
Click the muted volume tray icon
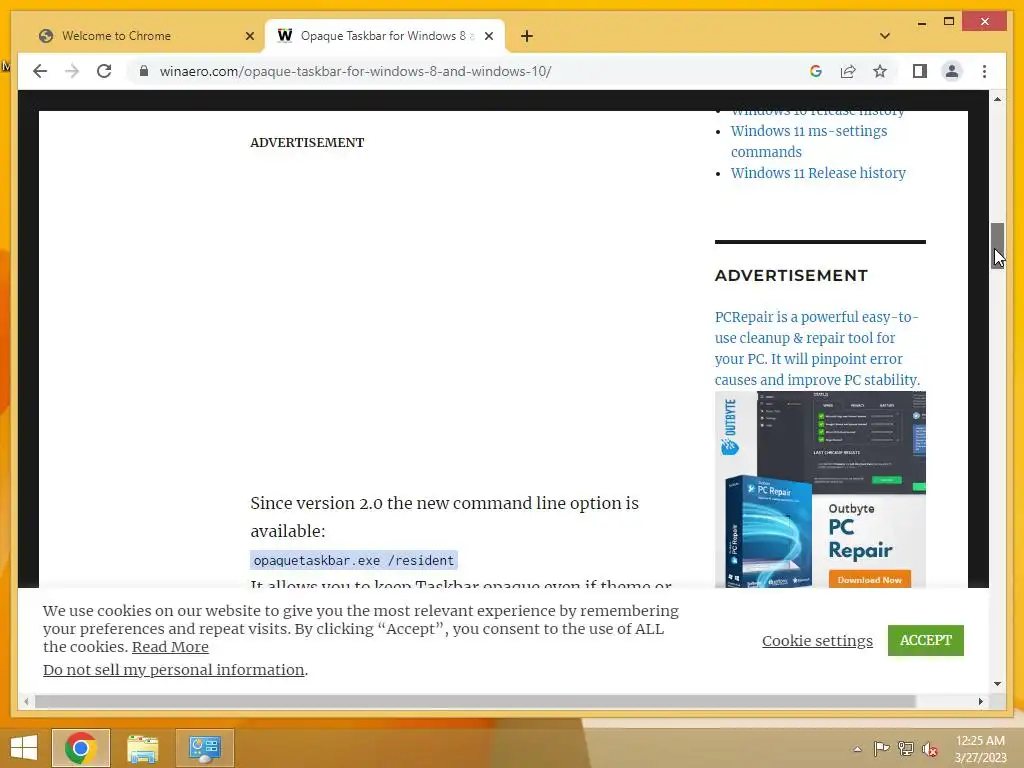click(929, 748)
